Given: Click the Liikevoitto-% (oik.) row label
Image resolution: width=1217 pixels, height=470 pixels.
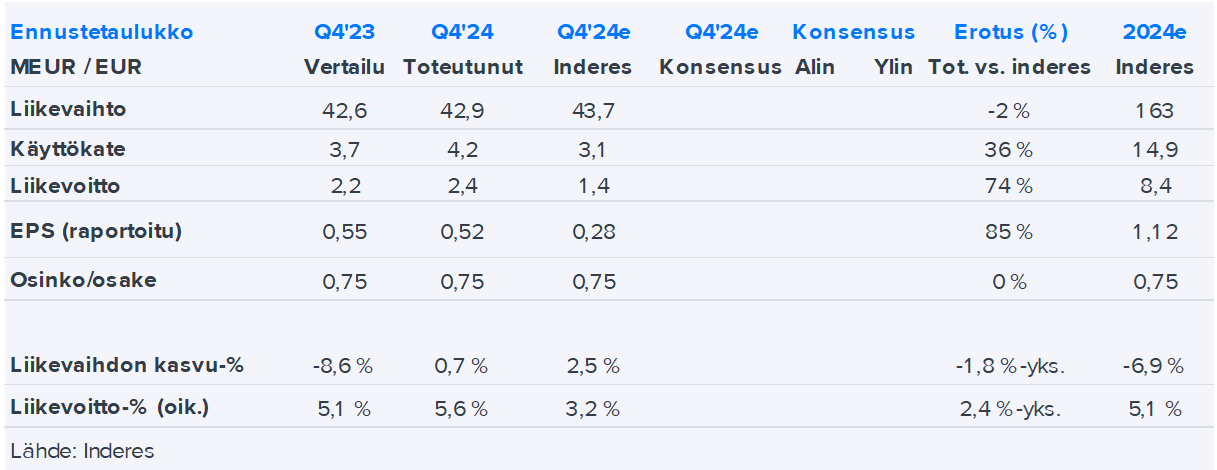Looking at the screenshot, I should (110, 408).
